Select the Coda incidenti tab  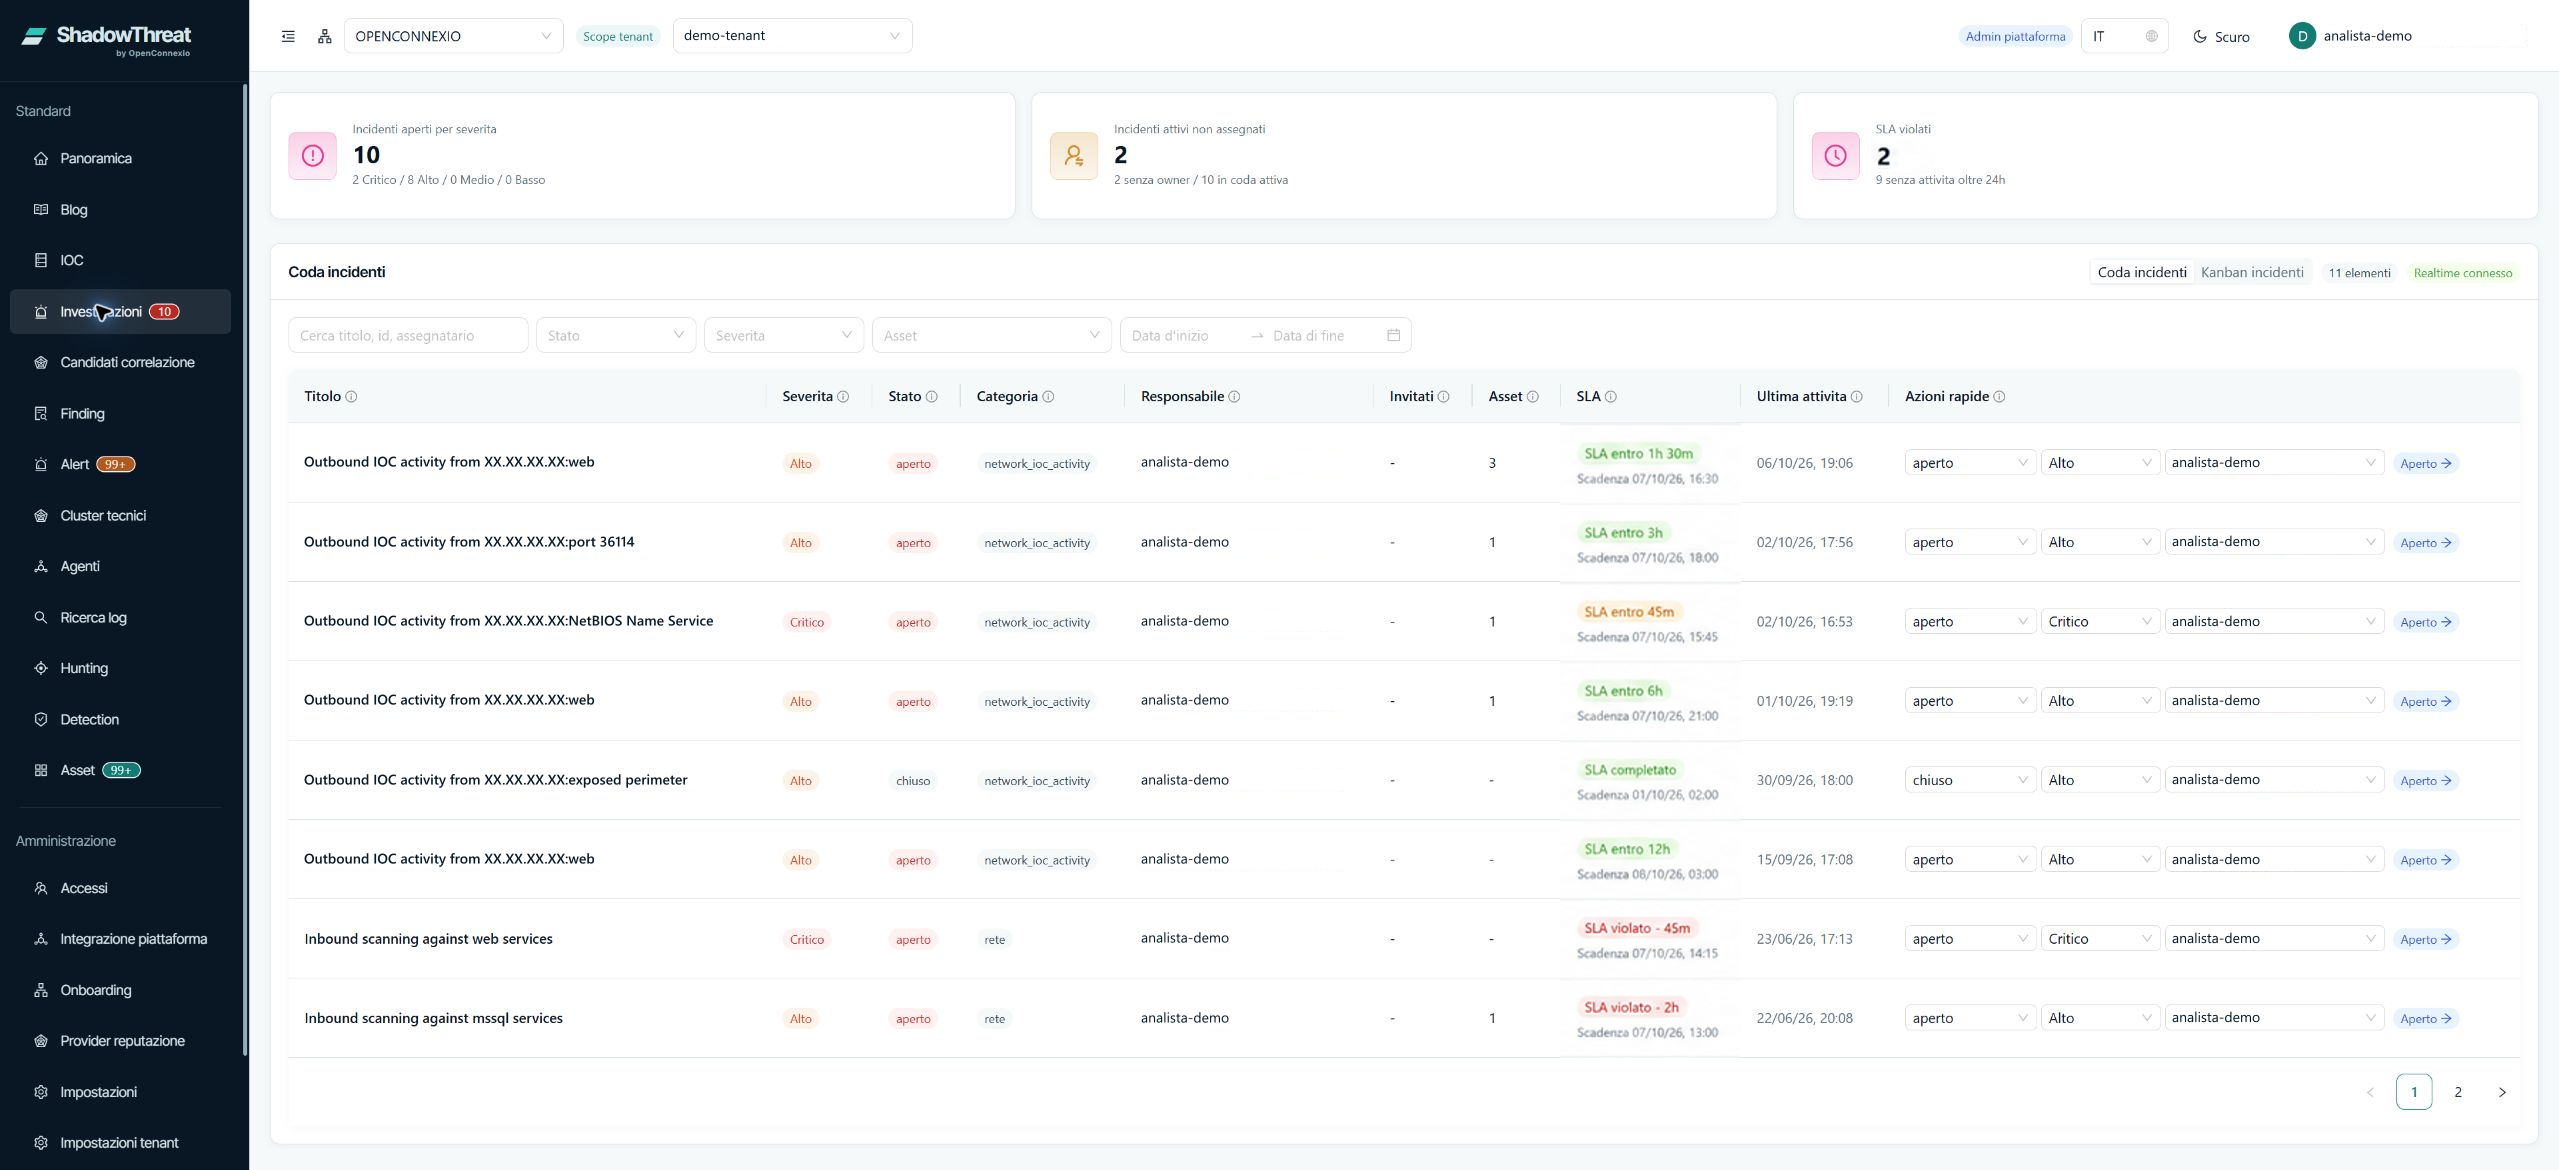pyautogui.click(x=2142, y=272)
